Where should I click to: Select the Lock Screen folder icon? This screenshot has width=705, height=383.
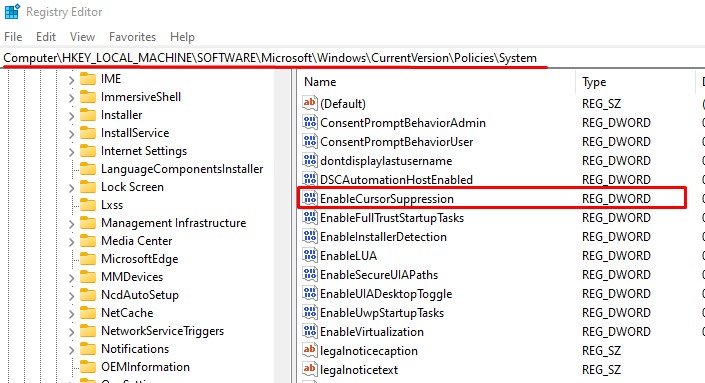click(x=88, y=187)
